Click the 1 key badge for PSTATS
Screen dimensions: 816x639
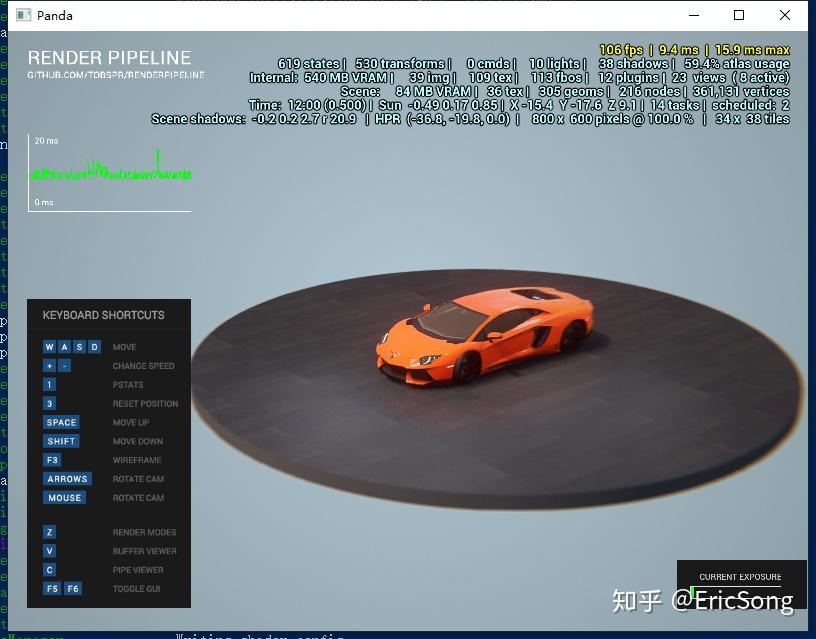49,385
